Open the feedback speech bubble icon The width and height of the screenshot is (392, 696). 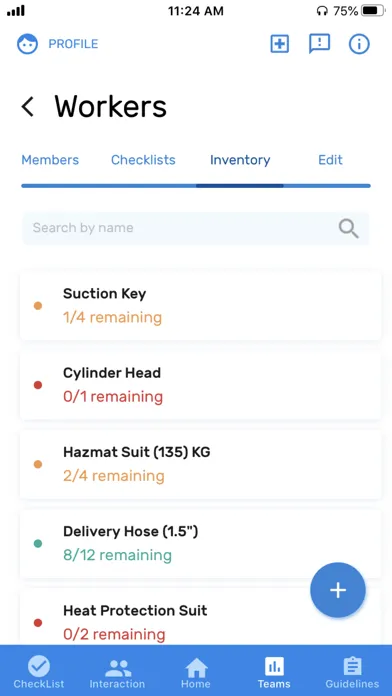[x=319, y=44]
